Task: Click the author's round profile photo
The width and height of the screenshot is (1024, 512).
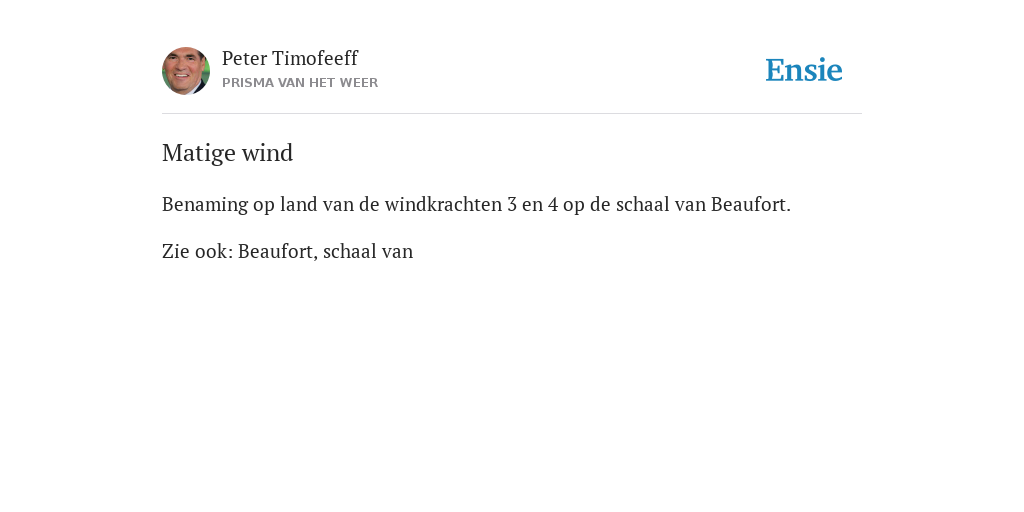Action: 186,71
